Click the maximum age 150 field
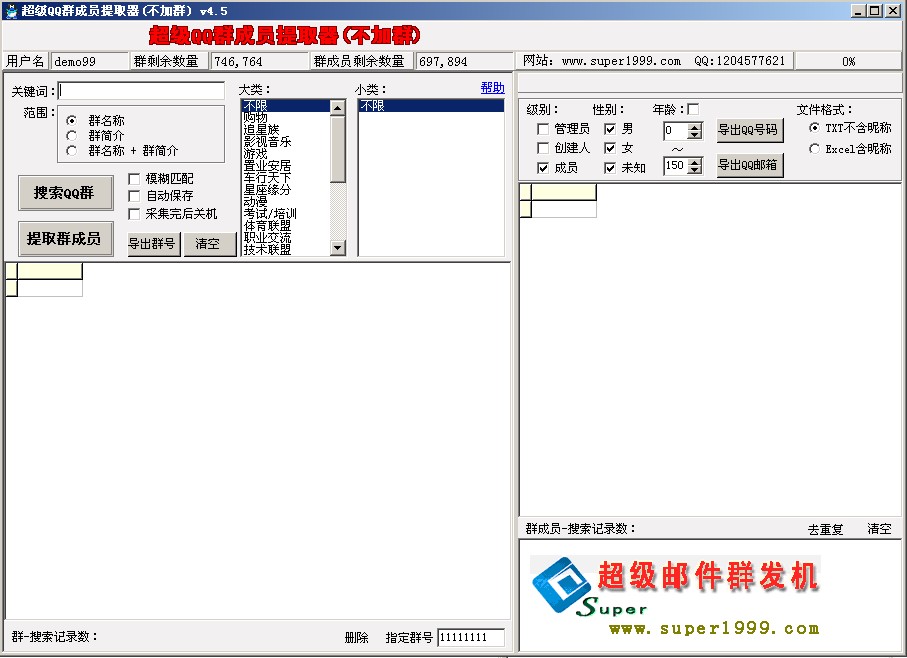Viewport: 907px width, 658px height. (675, 166)
